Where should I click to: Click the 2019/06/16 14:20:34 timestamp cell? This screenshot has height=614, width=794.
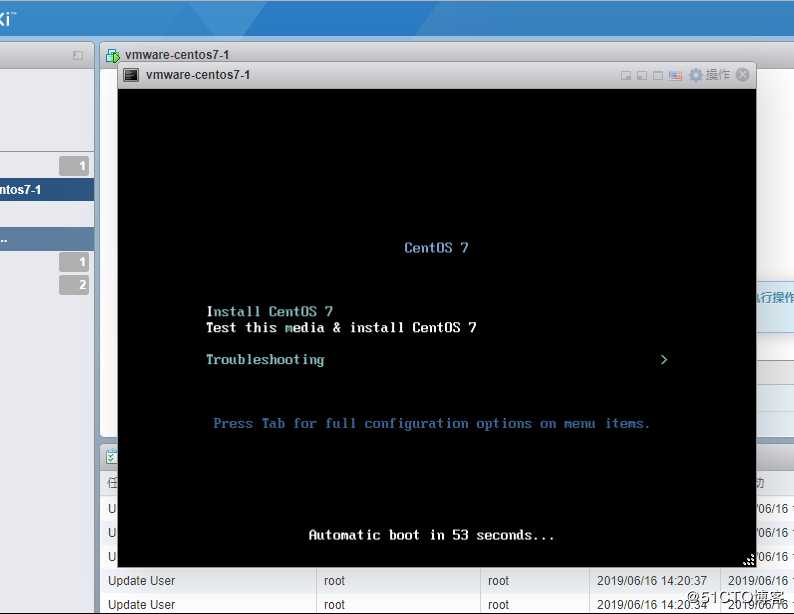(652, 604)
